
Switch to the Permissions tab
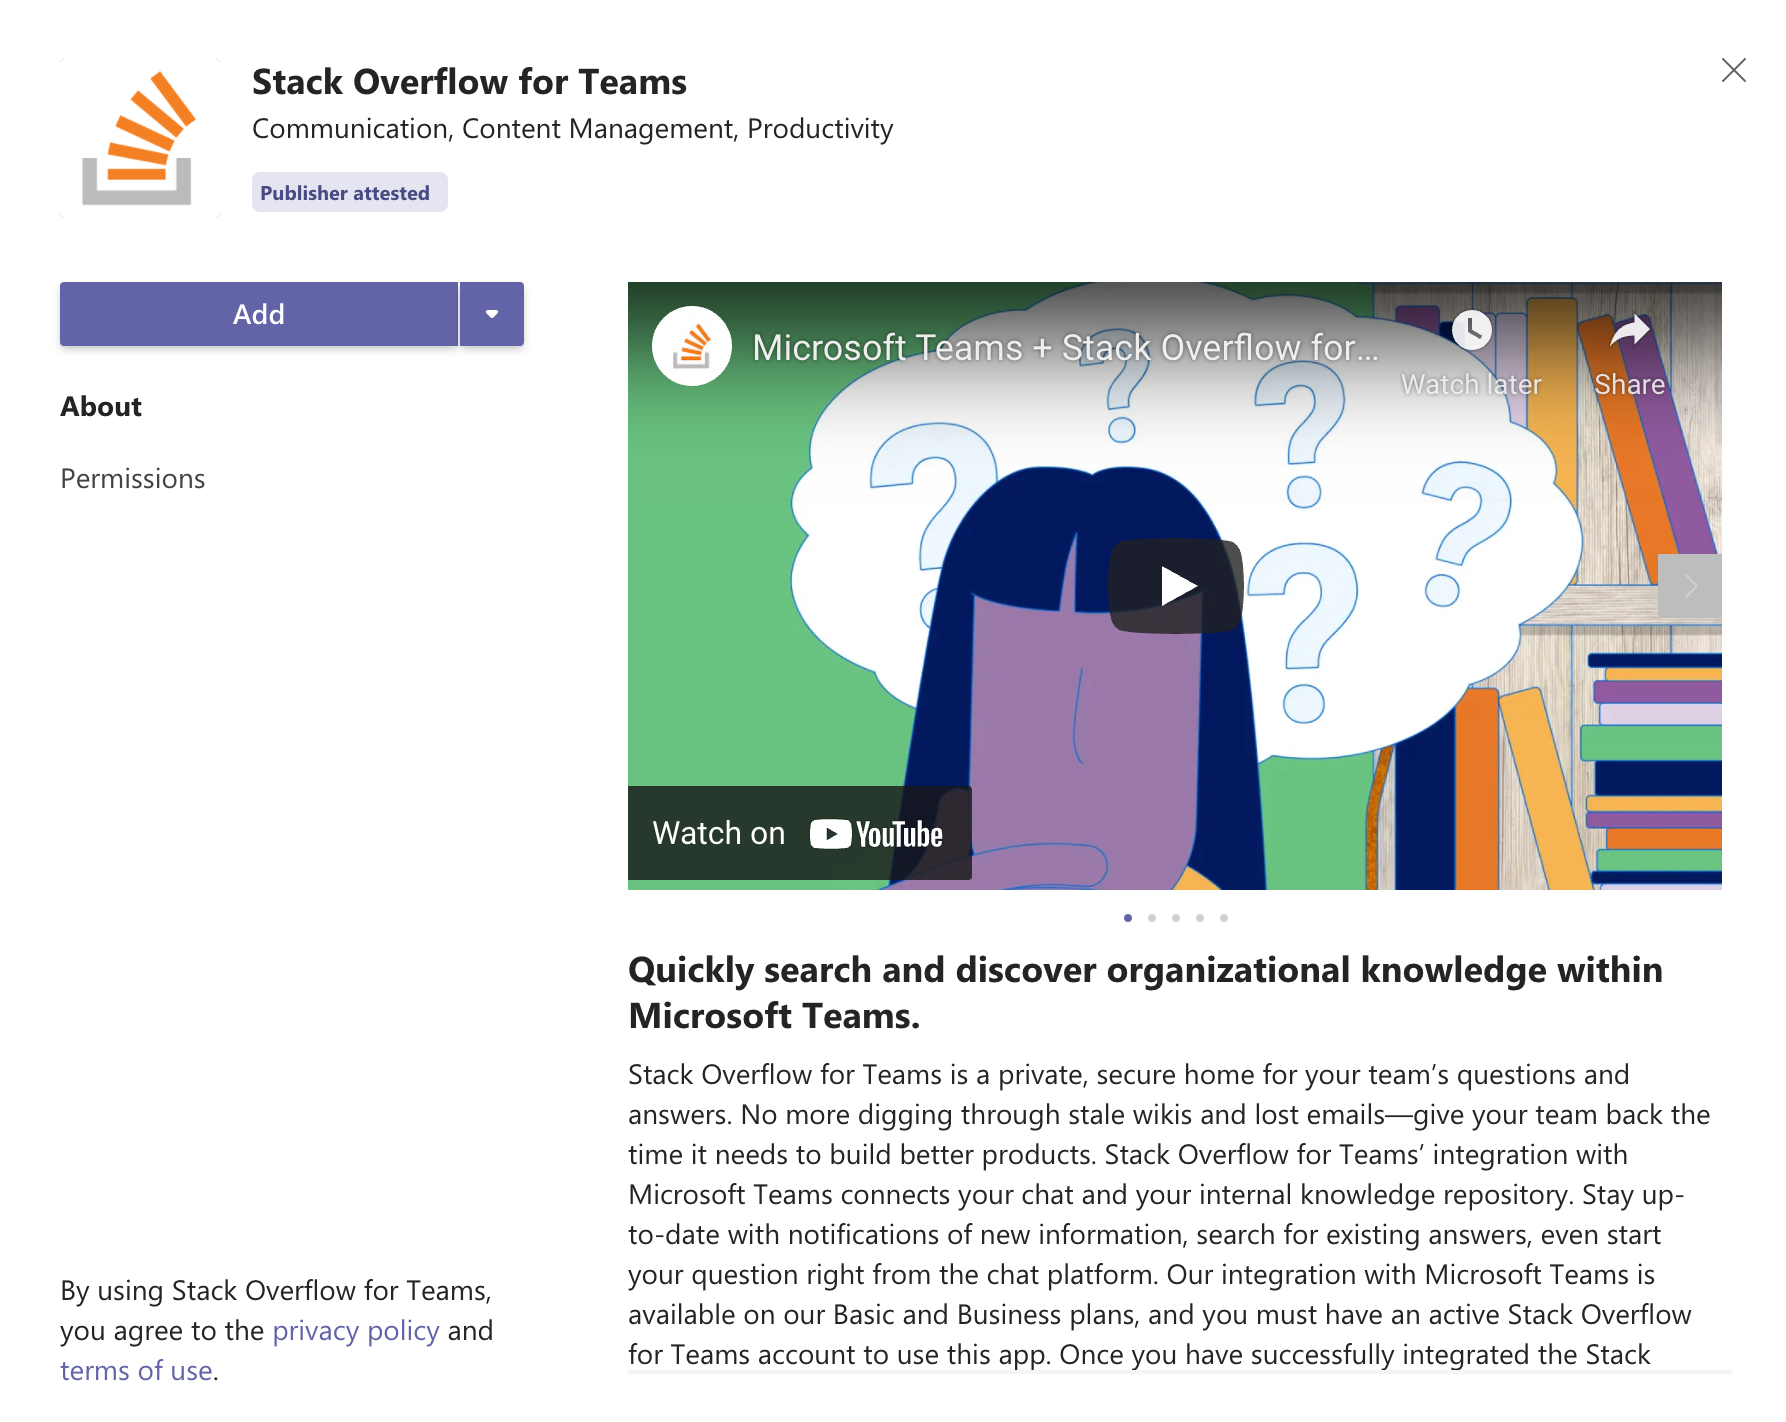(x=133, y=479)
